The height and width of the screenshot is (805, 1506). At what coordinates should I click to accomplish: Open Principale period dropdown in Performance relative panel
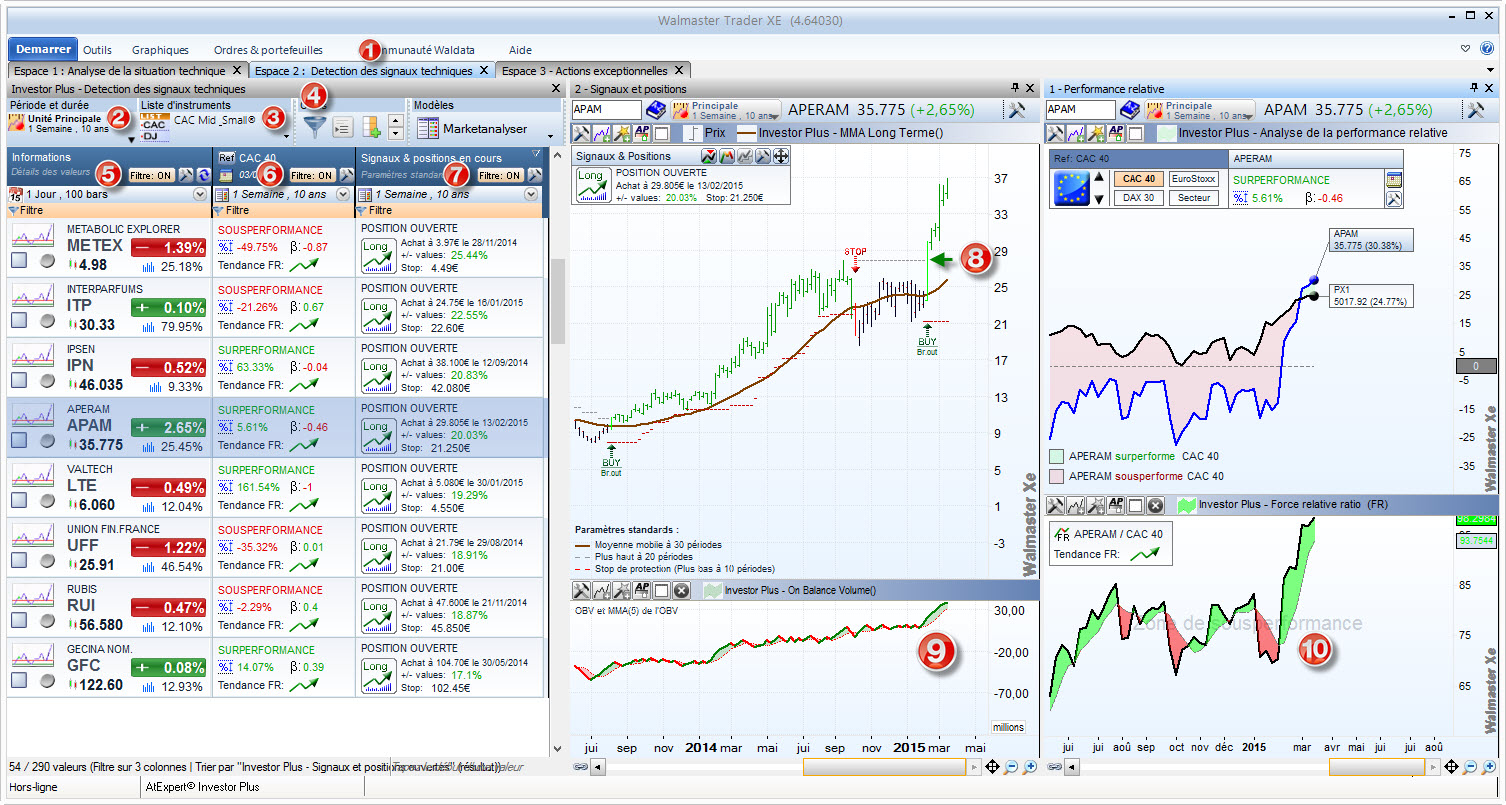(x=1201, y=110)
